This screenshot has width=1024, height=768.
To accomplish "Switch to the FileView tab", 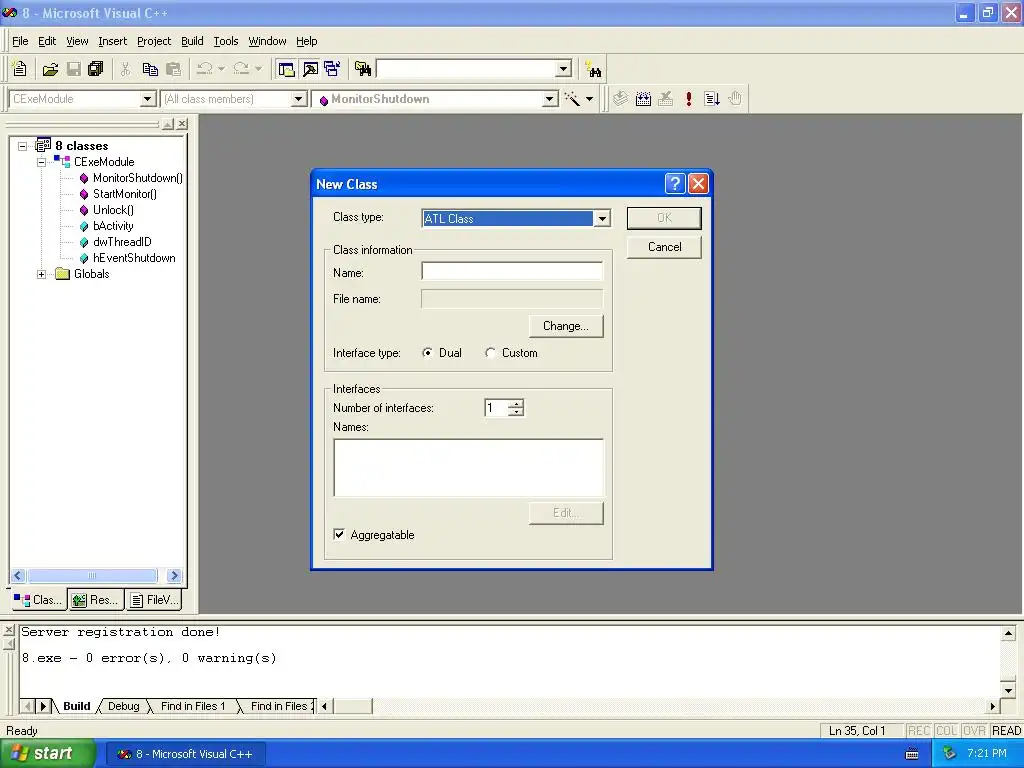I will [x=154, y=600].
